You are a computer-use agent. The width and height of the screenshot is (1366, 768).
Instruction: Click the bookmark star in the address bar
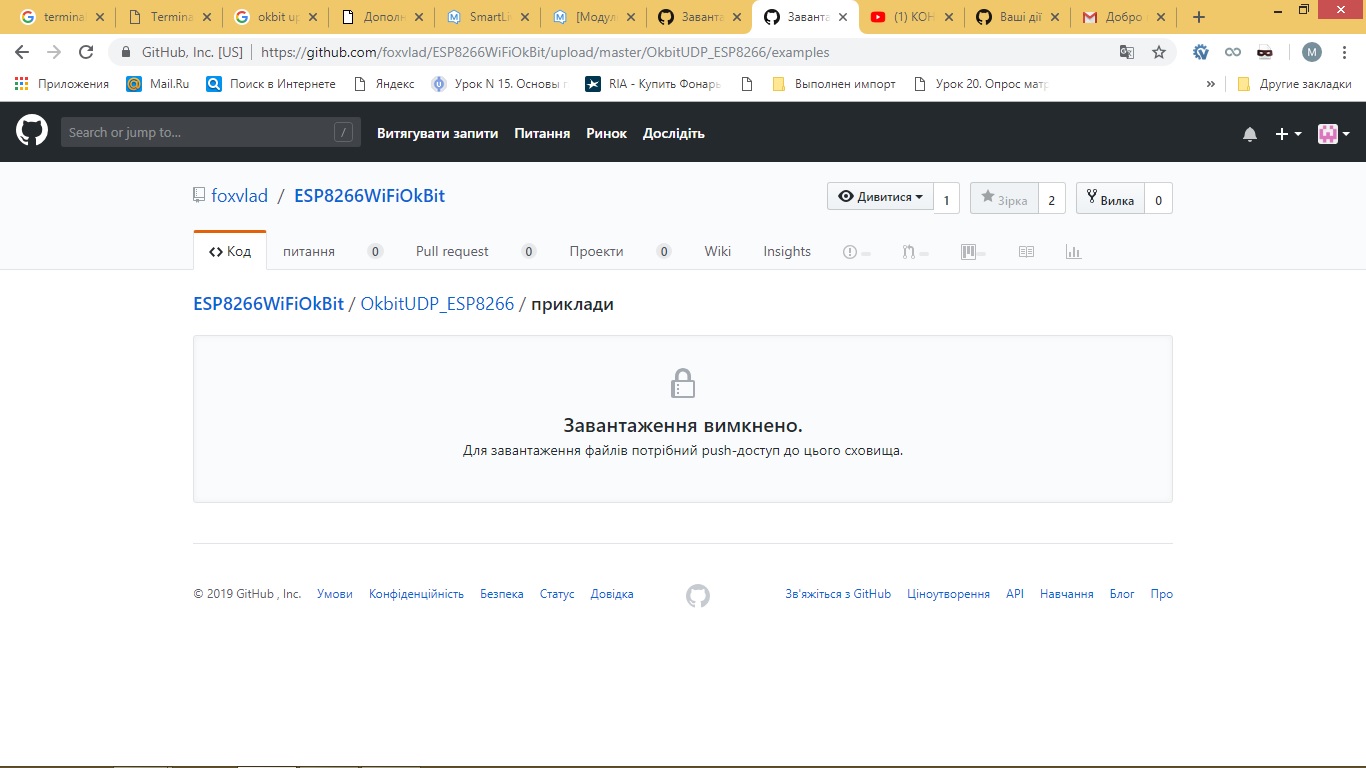tap(1156, 51)
